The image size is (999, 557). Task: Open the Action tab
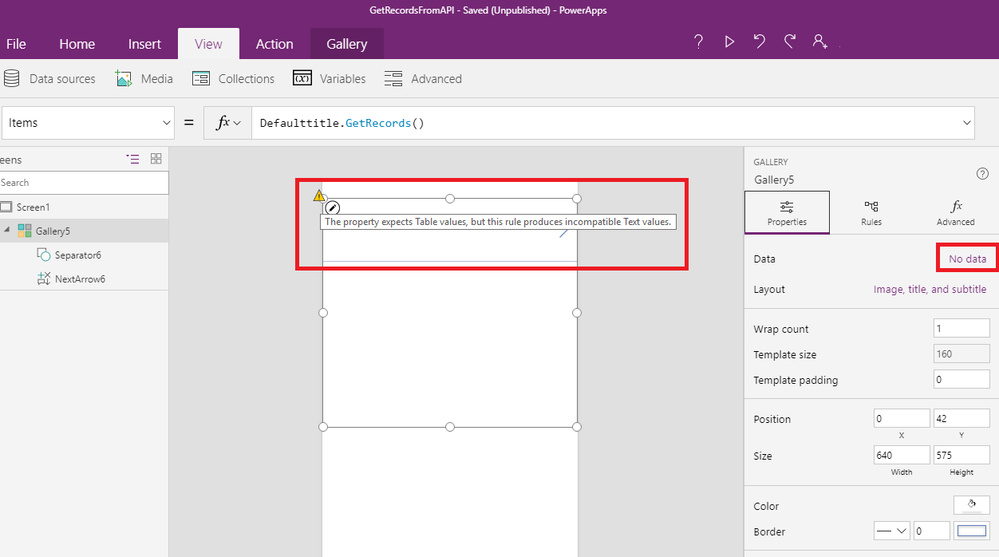[275, 44]
